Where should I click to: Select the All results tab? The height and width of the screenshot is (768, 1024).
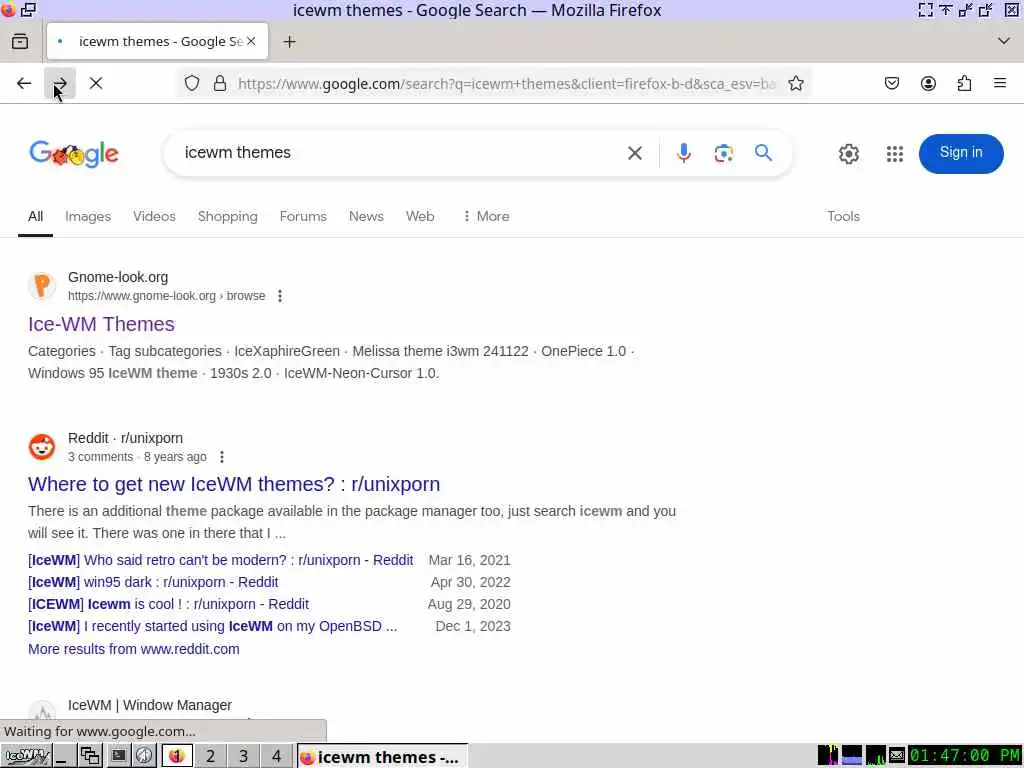(x=35, y=216)
